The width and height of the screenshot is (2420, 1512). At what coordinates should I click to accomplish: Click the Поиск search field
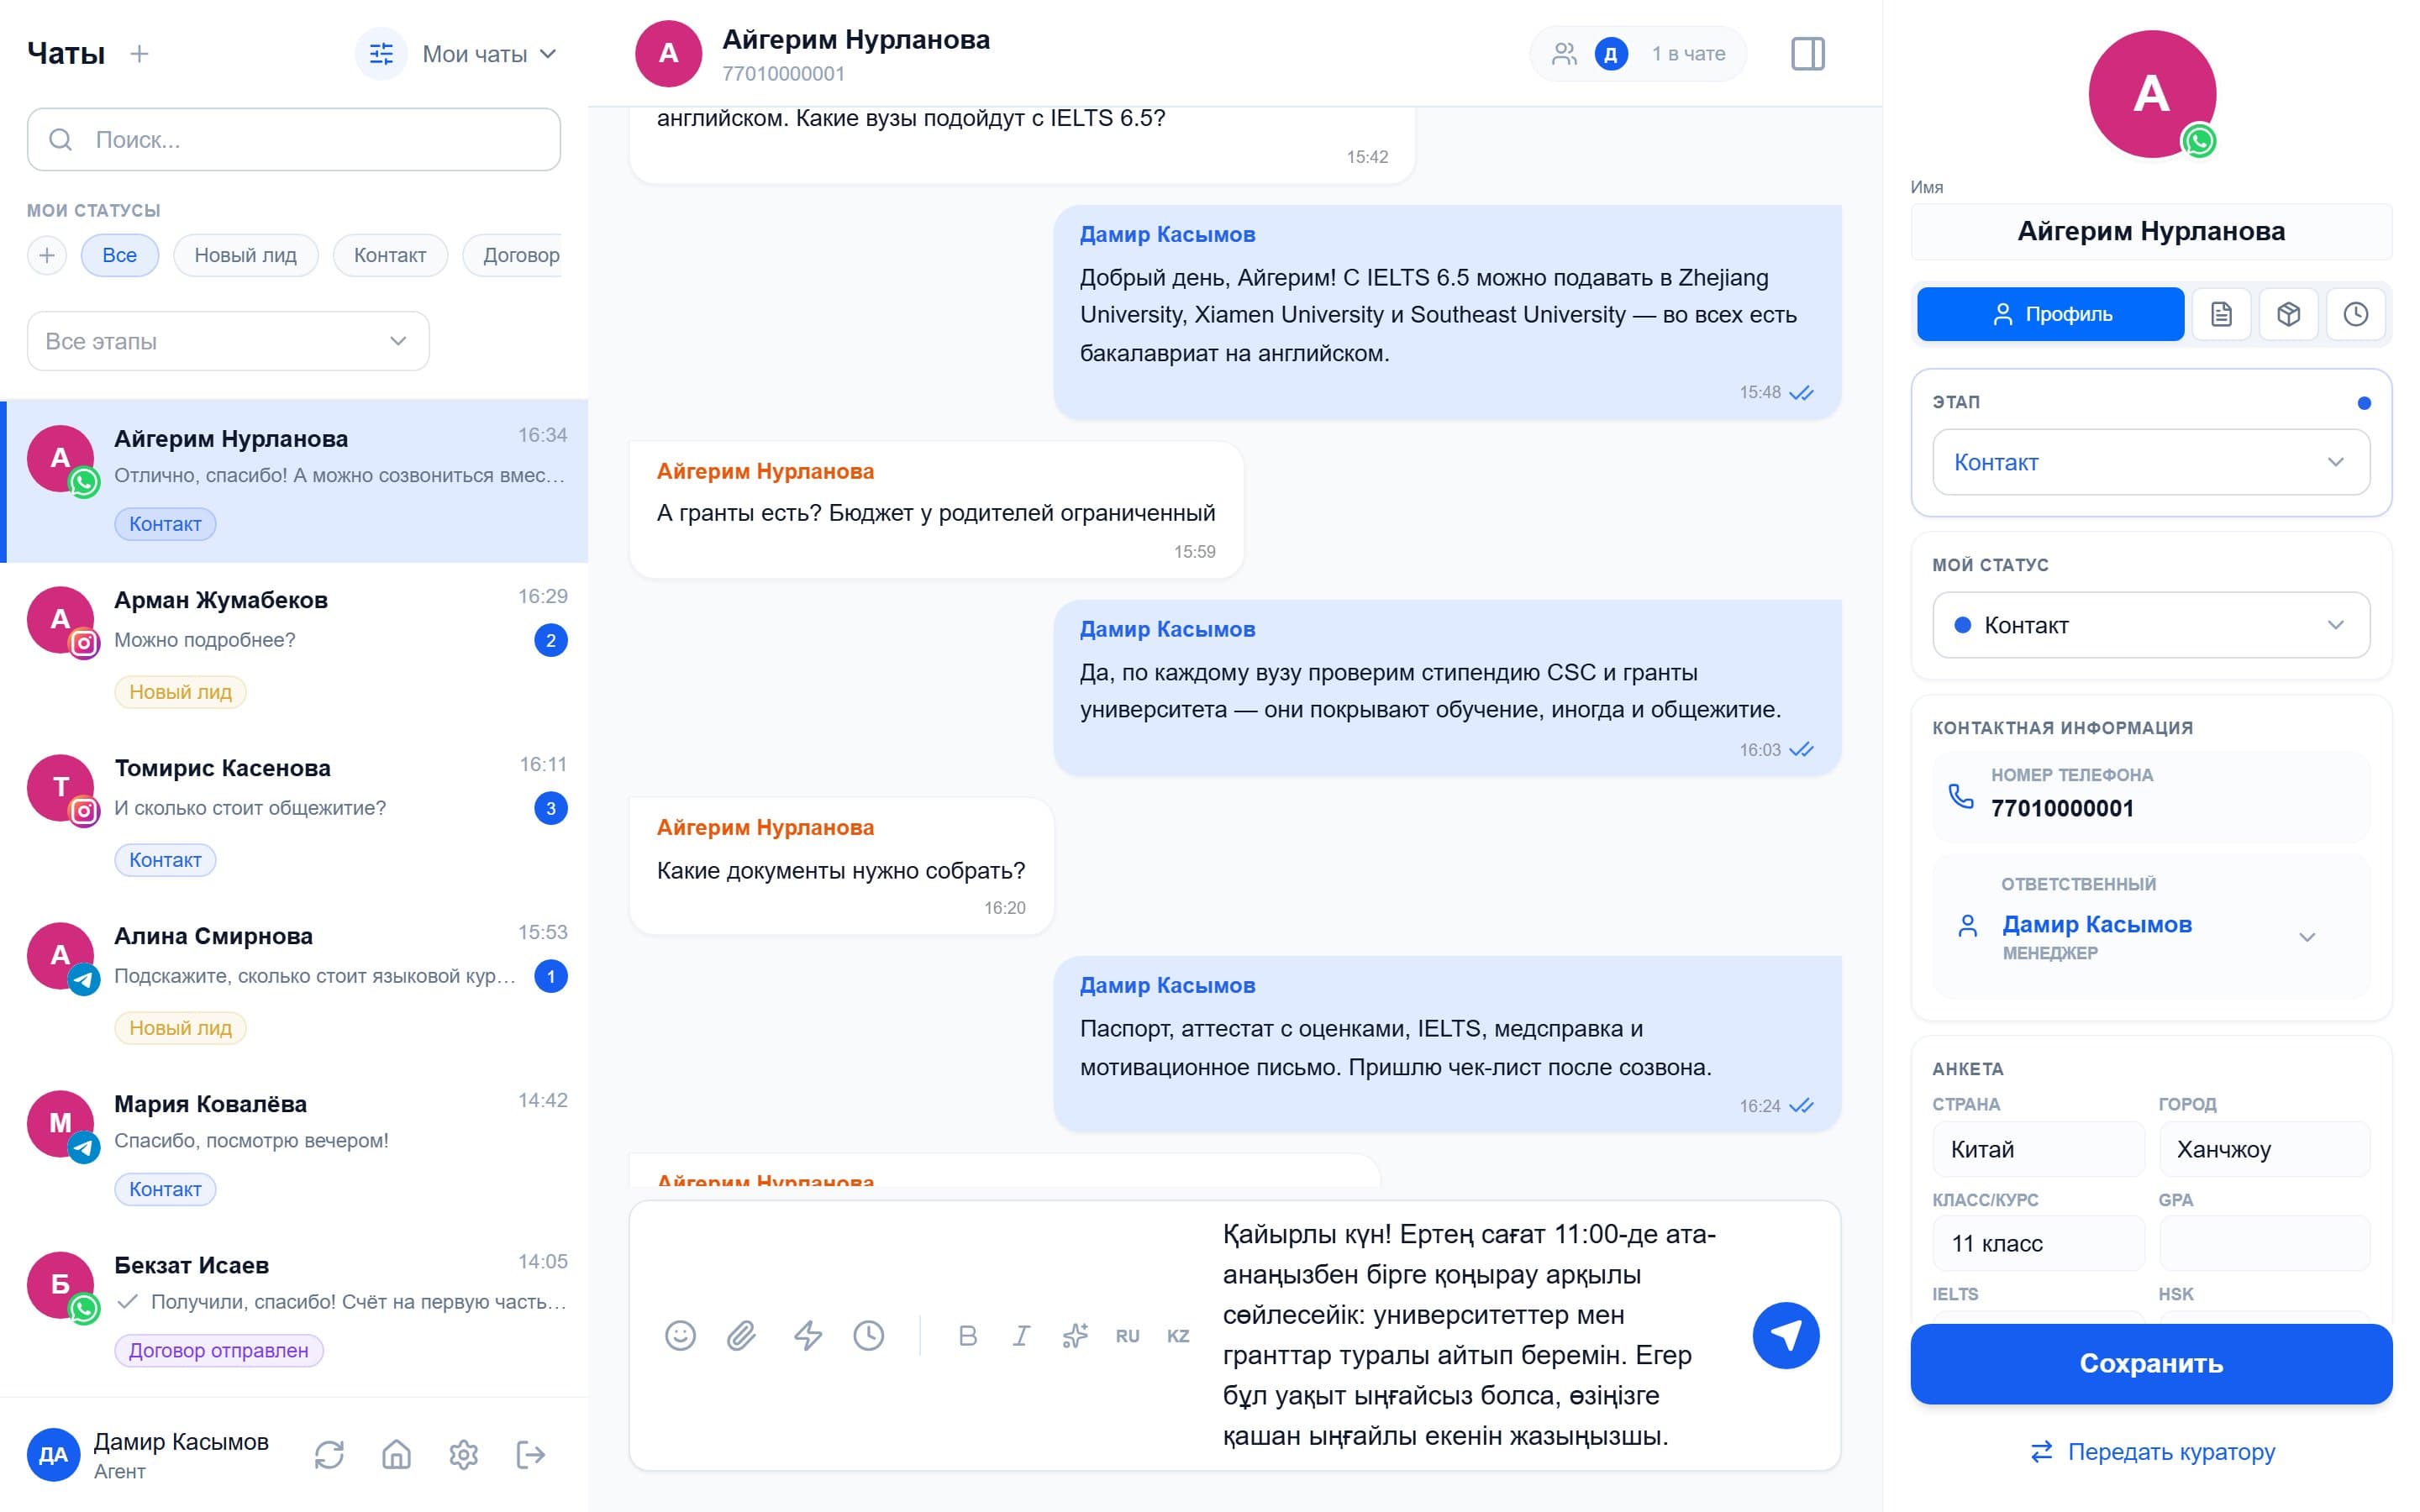(x=294, y=139)
